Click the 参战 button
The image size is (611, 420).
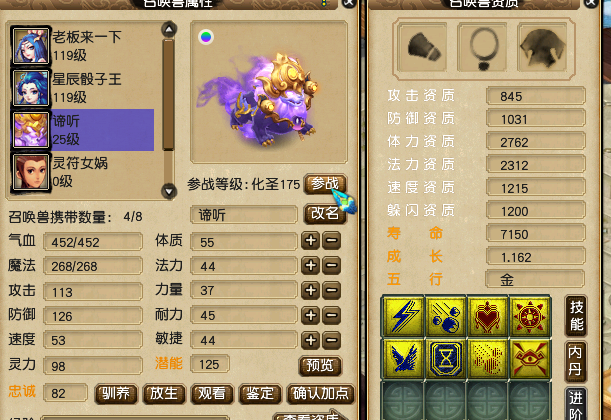[x=325, y=184]
